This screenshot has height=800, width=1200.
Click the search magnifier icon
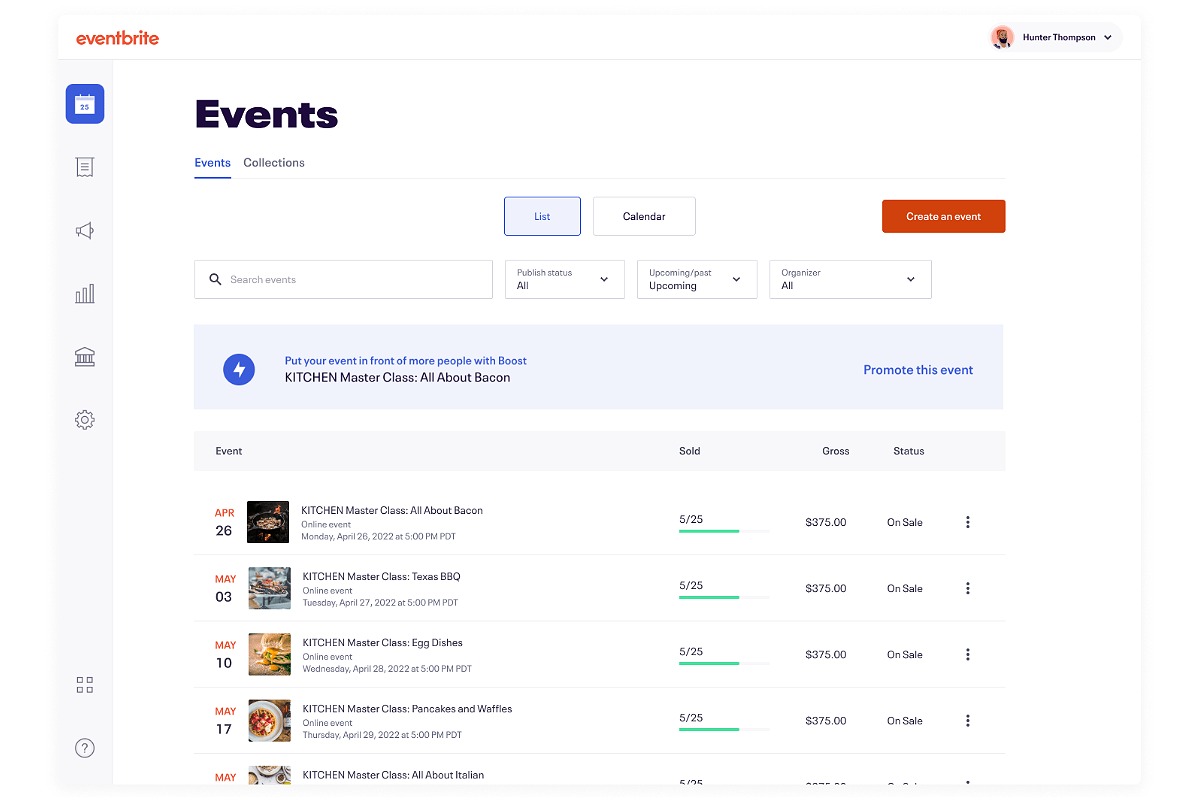point(215,280)
